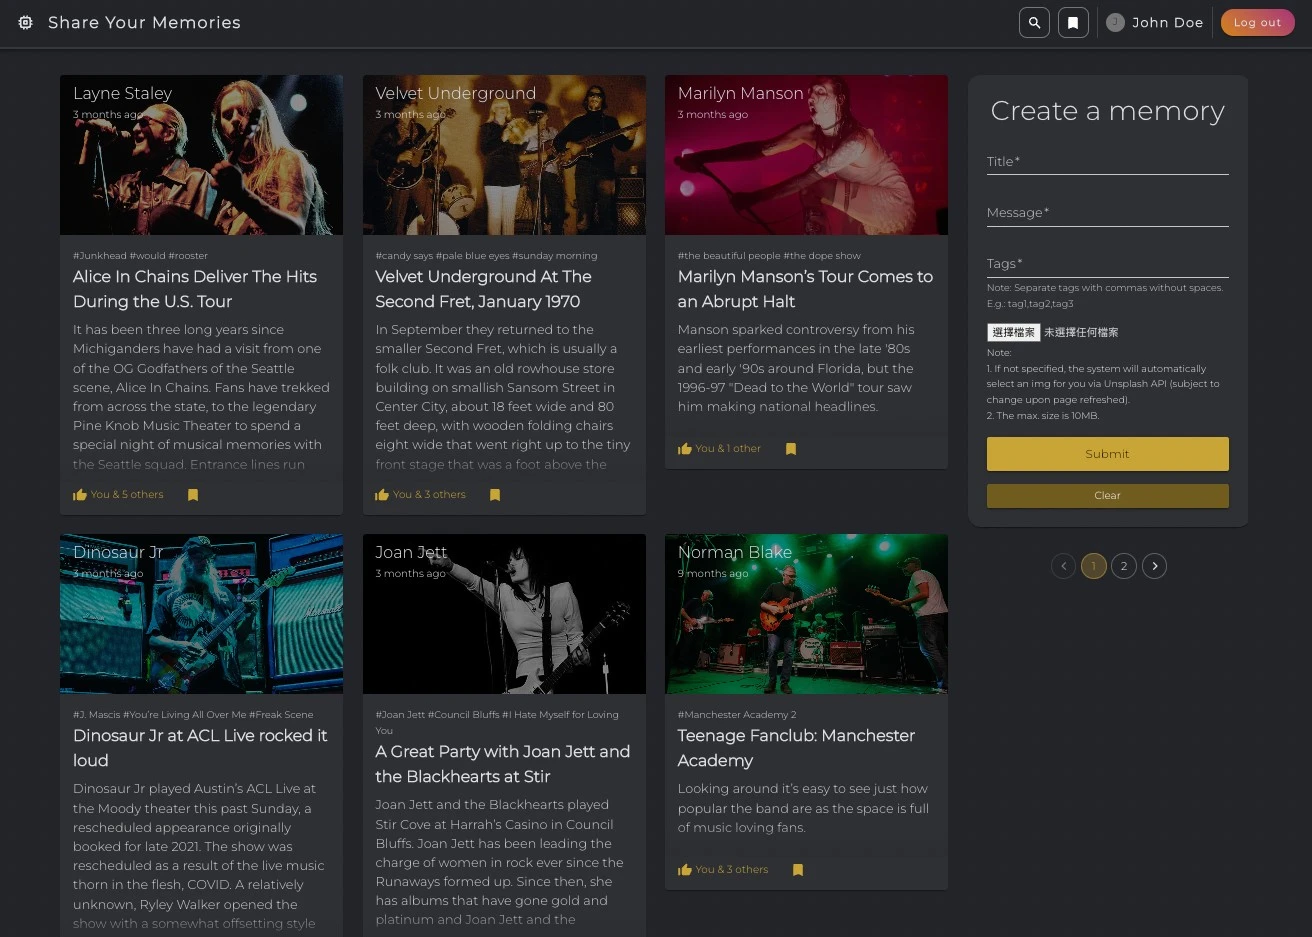1312x937 pixels.
Task: Click the John Doe avatar icon
Action: 1115,22
